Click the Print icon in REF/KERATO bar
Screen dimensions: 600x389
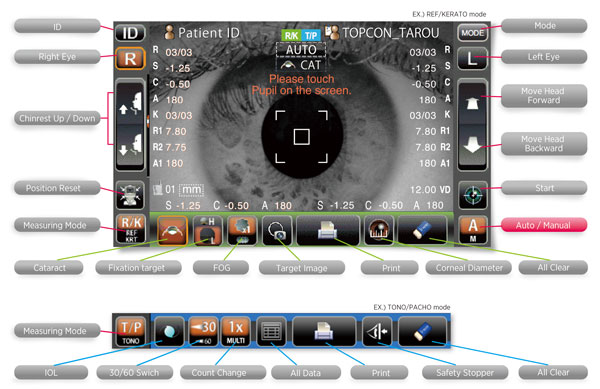point(328,230)
